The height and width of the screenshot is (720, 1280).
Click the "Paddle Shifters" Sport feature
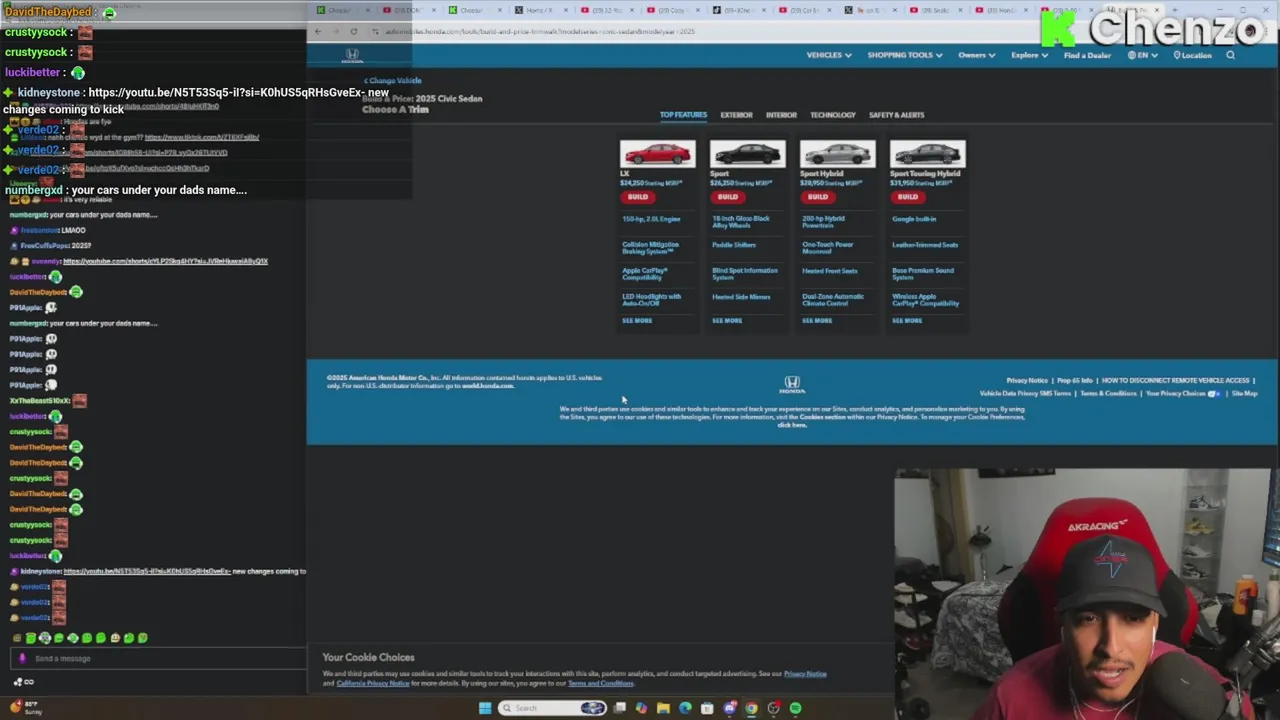(734, 245)
